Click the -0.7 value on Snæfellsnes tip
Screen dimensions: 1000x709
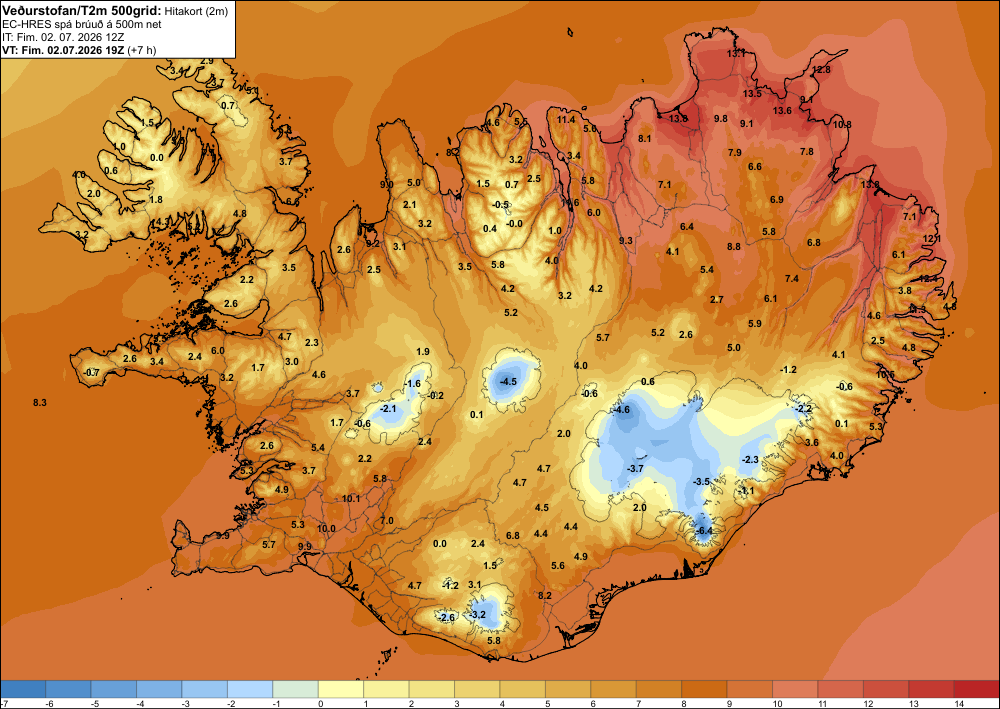pos(91,372)
